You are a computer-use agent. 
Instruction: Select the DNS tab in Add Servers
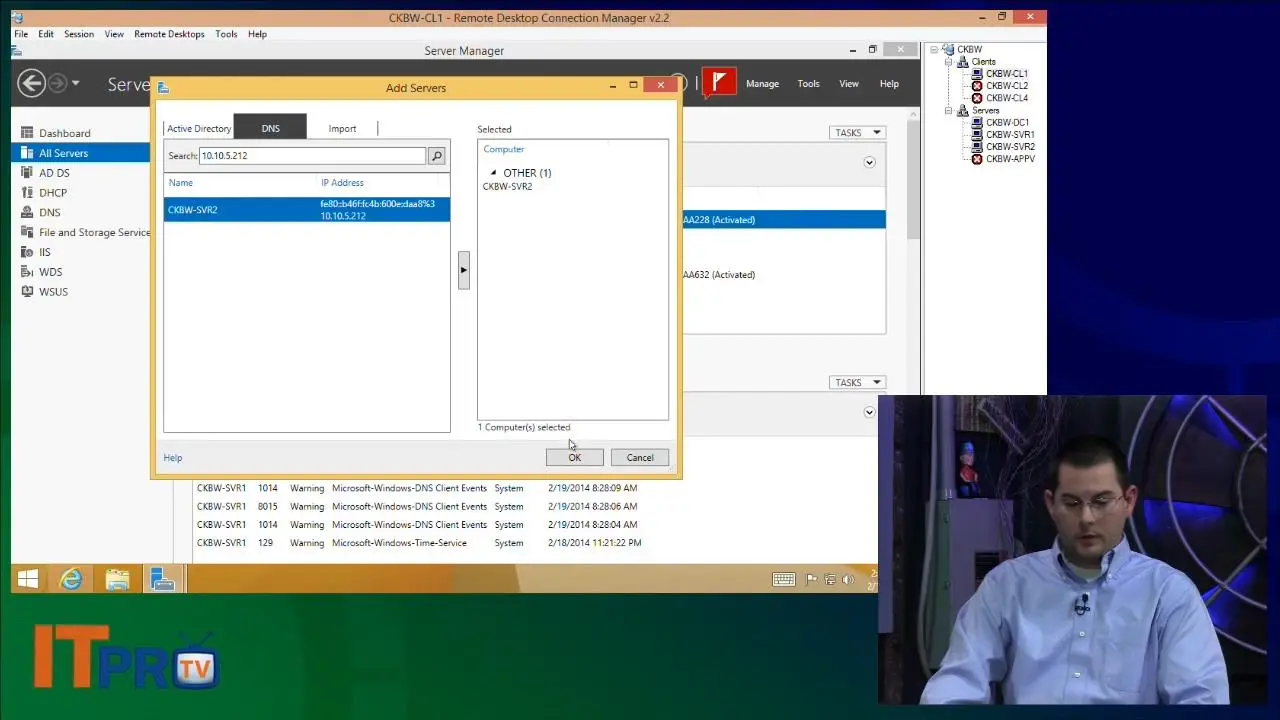pos(270,128)
